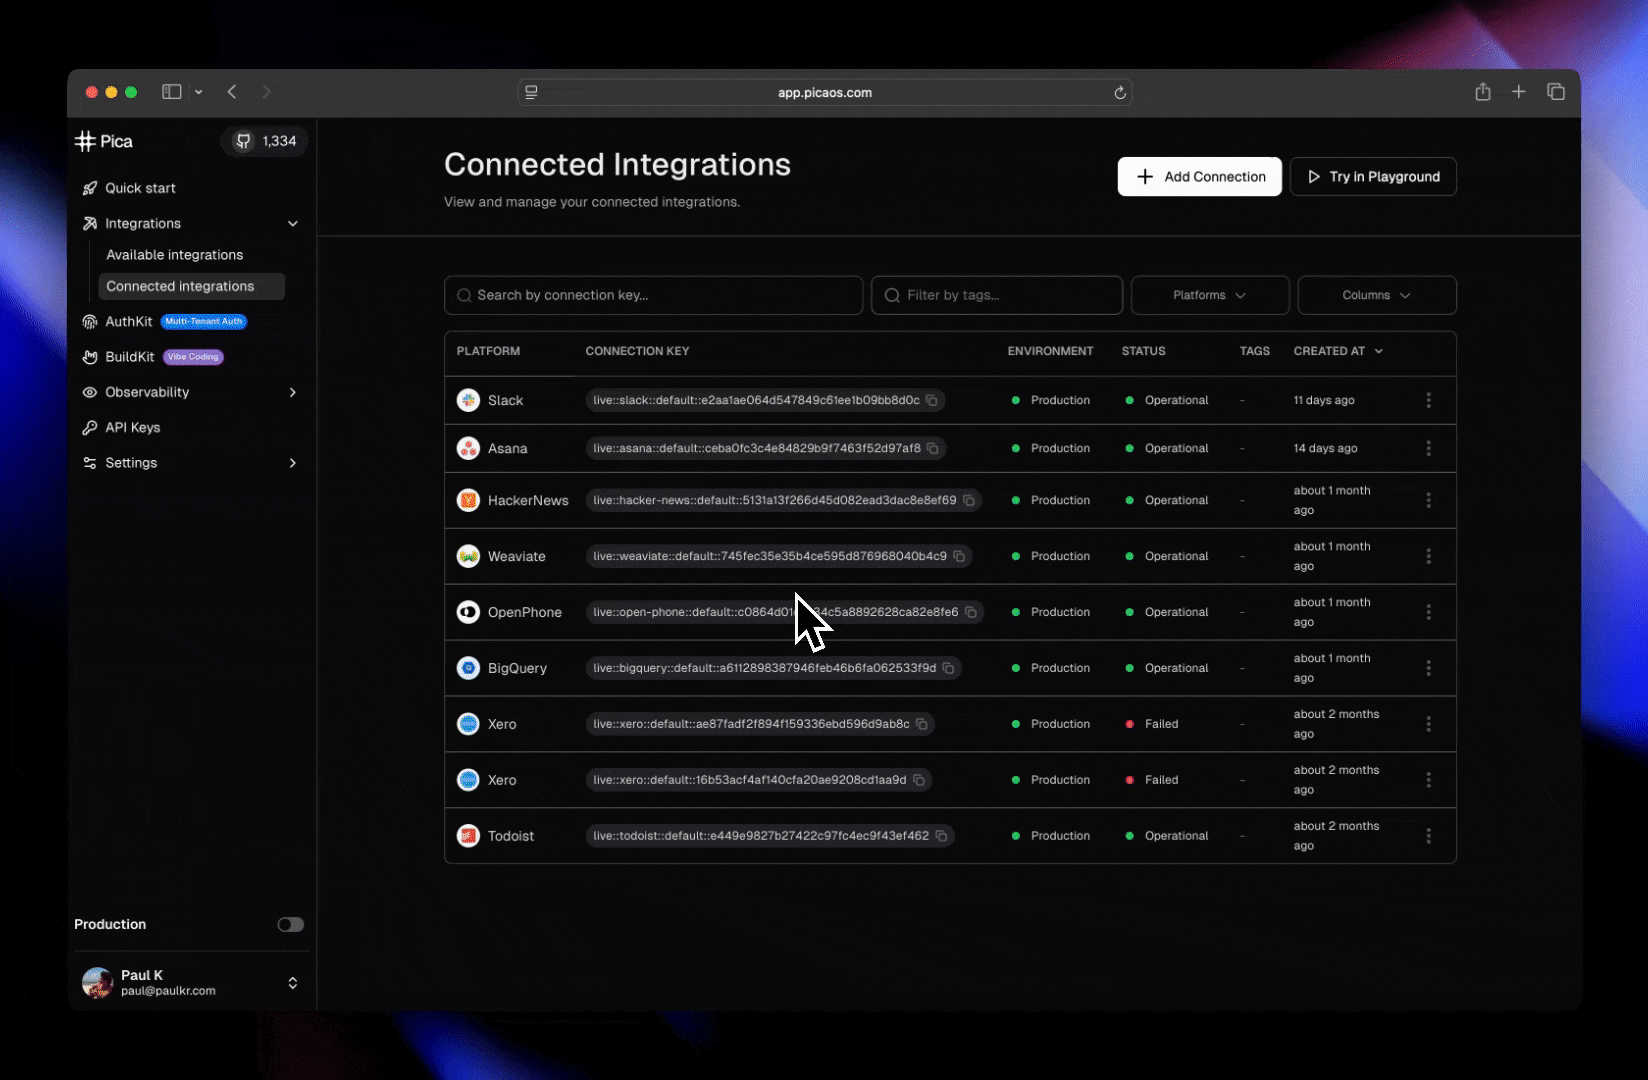Open the Todoist row three-dot menu
This screenshot has height=1080, width=1648.
(1428, 836)
